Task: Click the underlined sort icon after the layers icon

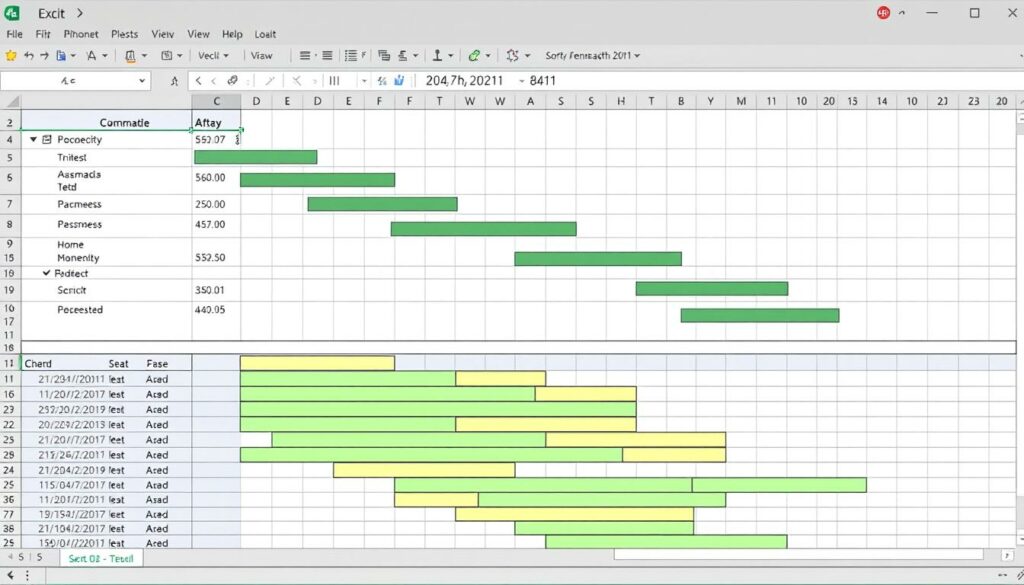Action: click(403, 55)
